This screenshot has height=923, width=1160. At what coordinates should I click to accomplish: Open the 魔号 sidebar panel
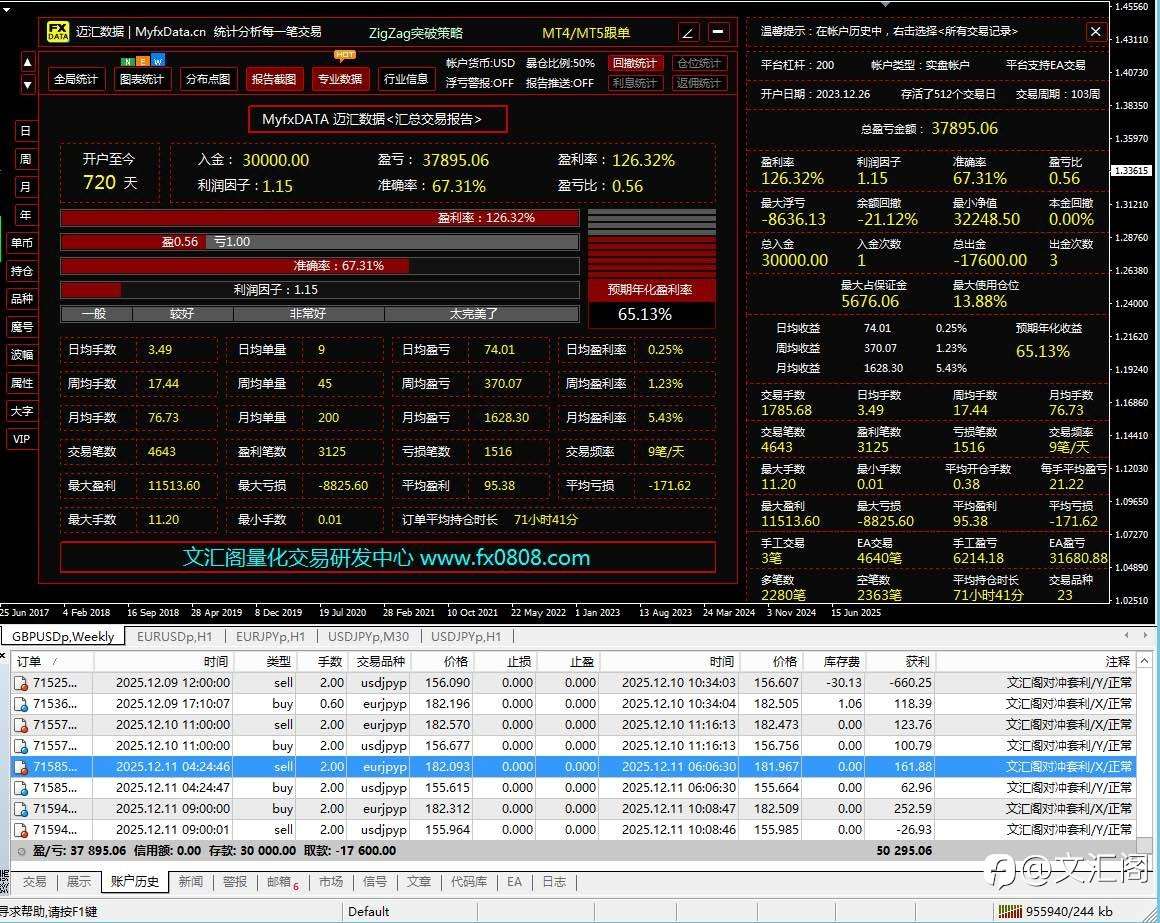(24, 324)
